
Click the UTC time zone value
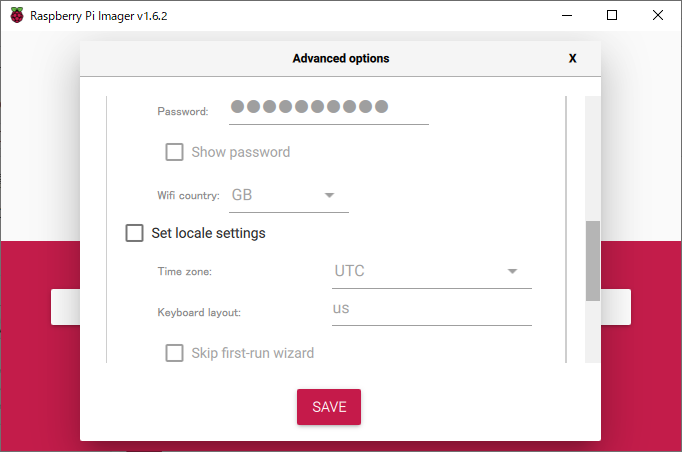[350, 271]
